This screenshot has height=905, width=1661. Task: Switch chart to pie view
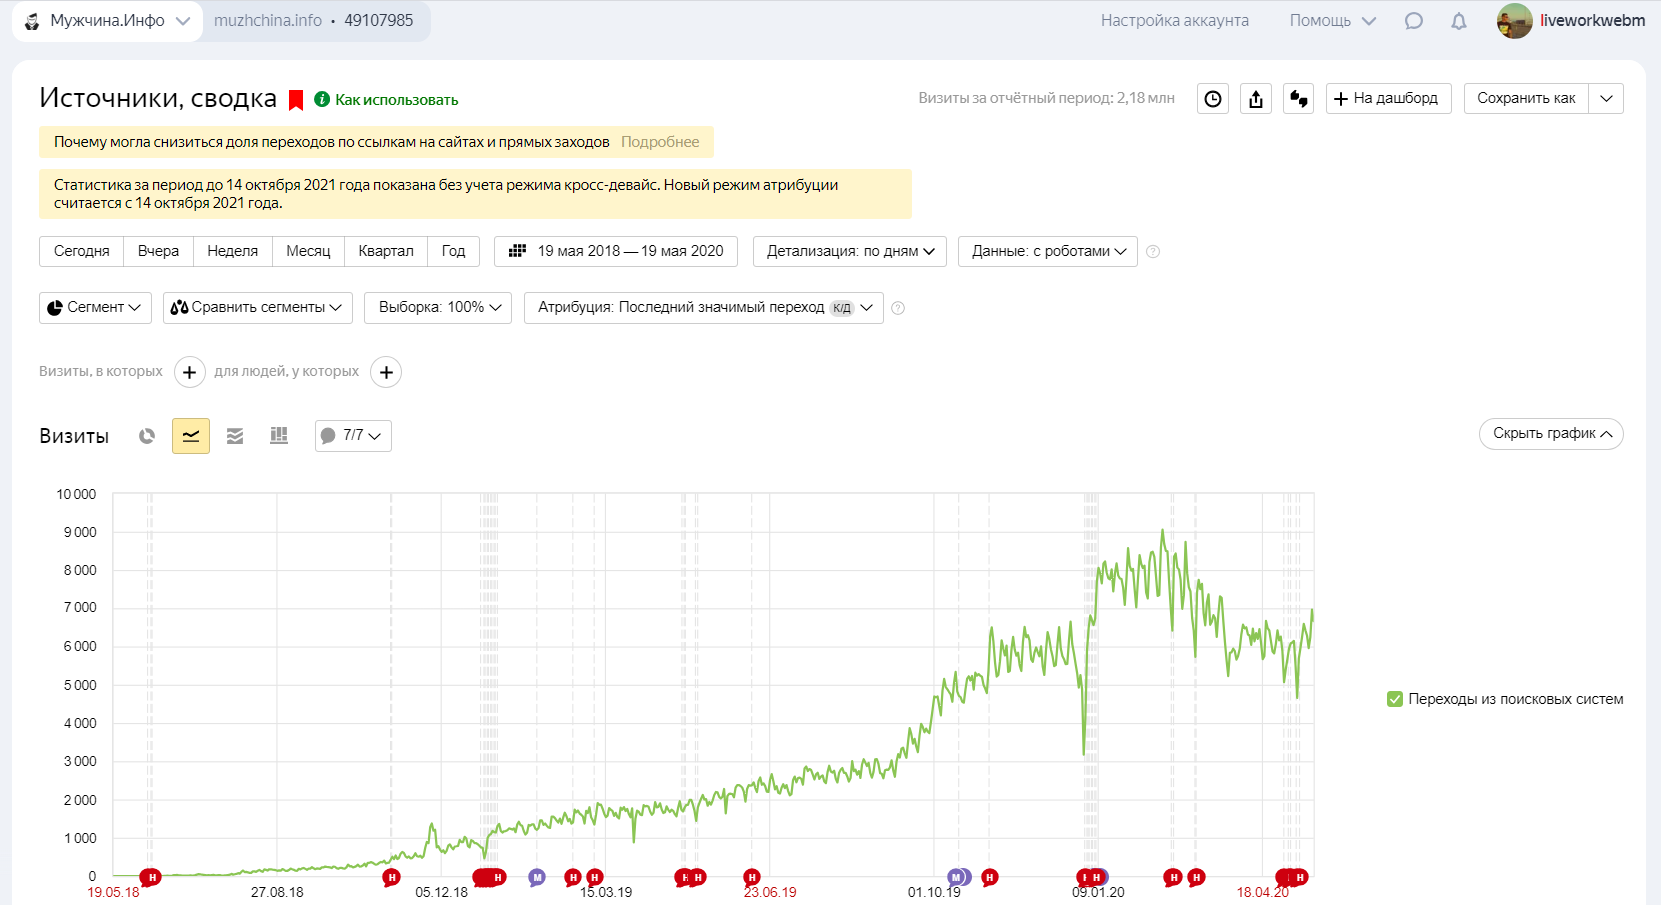coord(147,436)
